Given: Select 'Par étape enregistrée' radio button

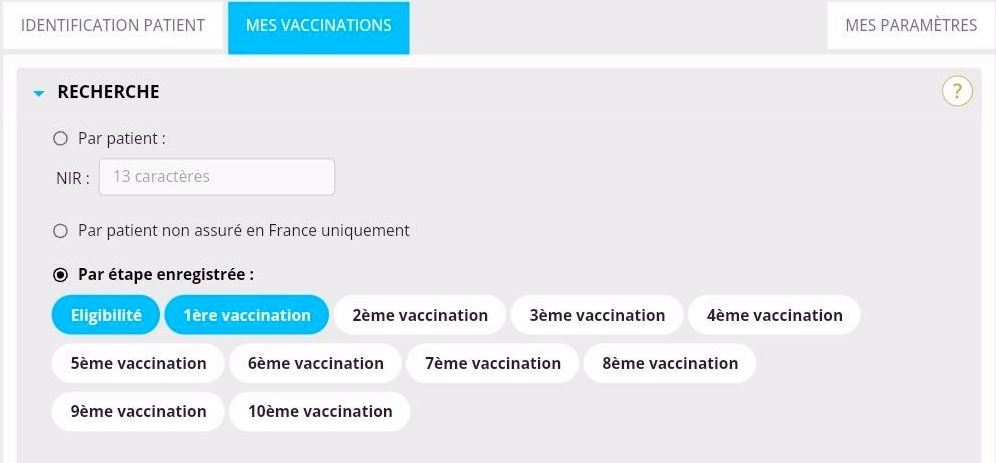Looking at the screenshot, I should (x=60, y=274).
